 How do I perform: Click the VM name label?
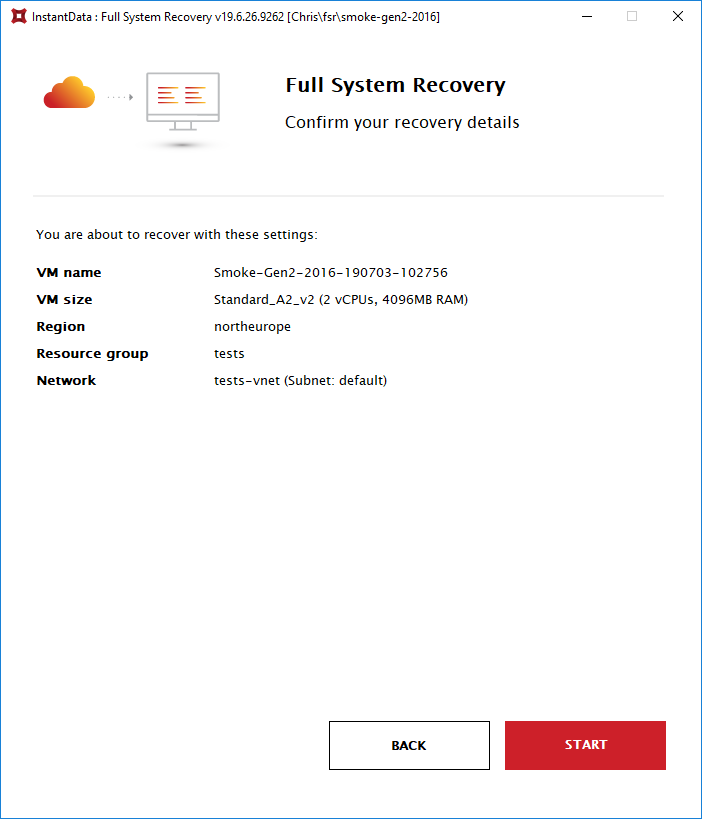tap(69, 273)
